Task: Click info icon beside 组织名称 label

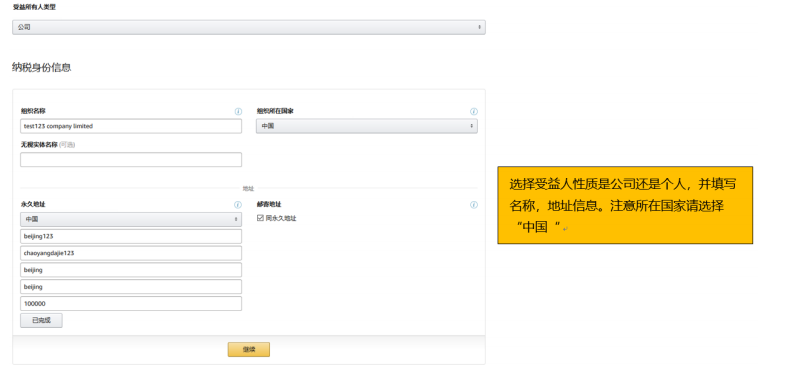Action: click(x=238, y=111)
